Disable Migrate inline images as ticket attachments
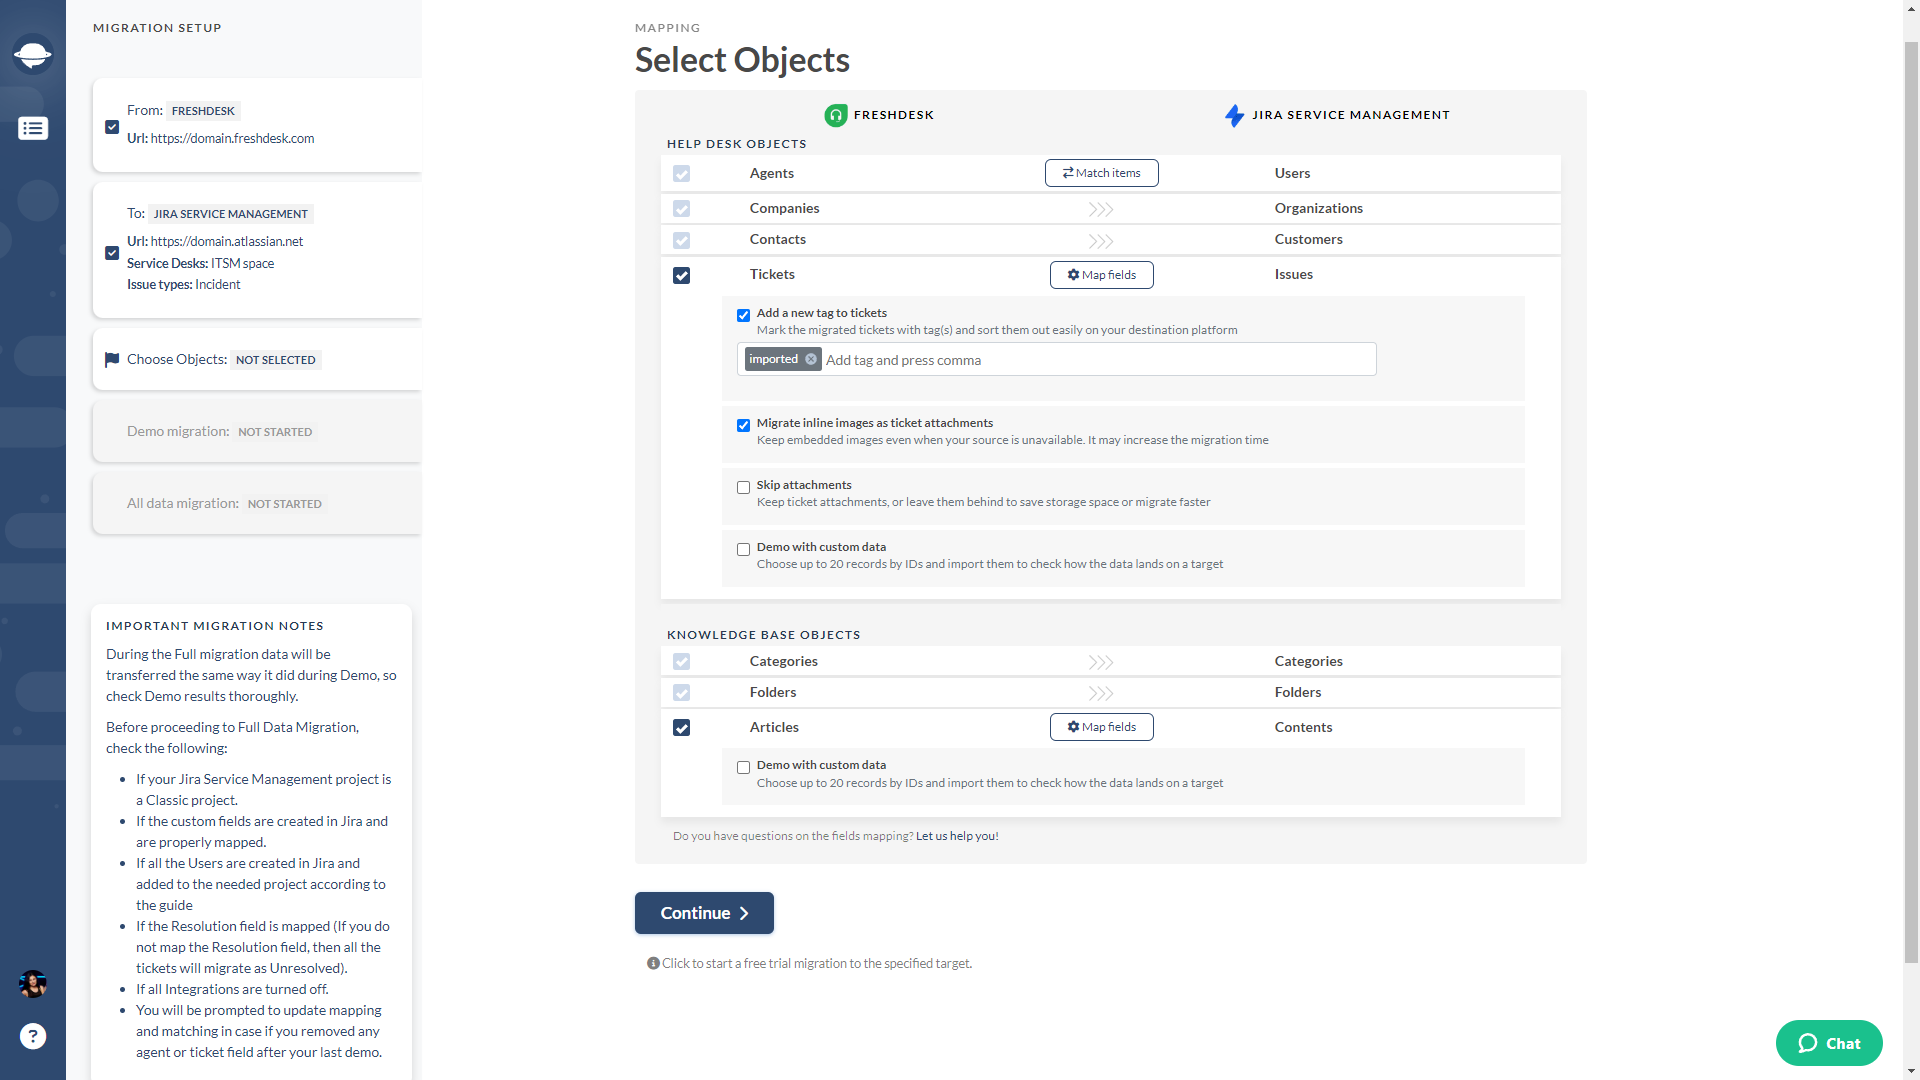This screenshot has height=1080, width=1920. click(743, 425)
